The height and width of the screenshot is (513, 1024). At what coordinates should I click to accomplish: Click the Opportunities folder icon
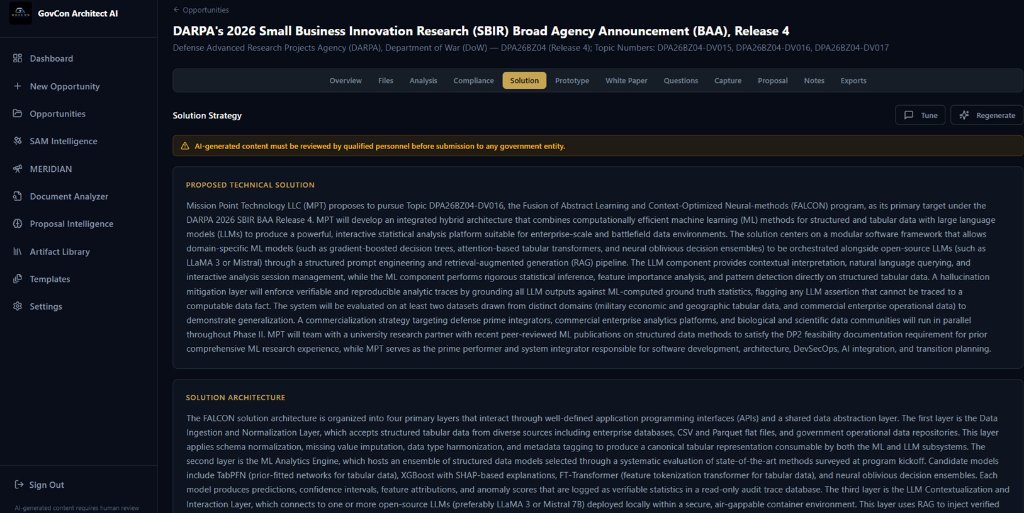click(x=18, y=113)
